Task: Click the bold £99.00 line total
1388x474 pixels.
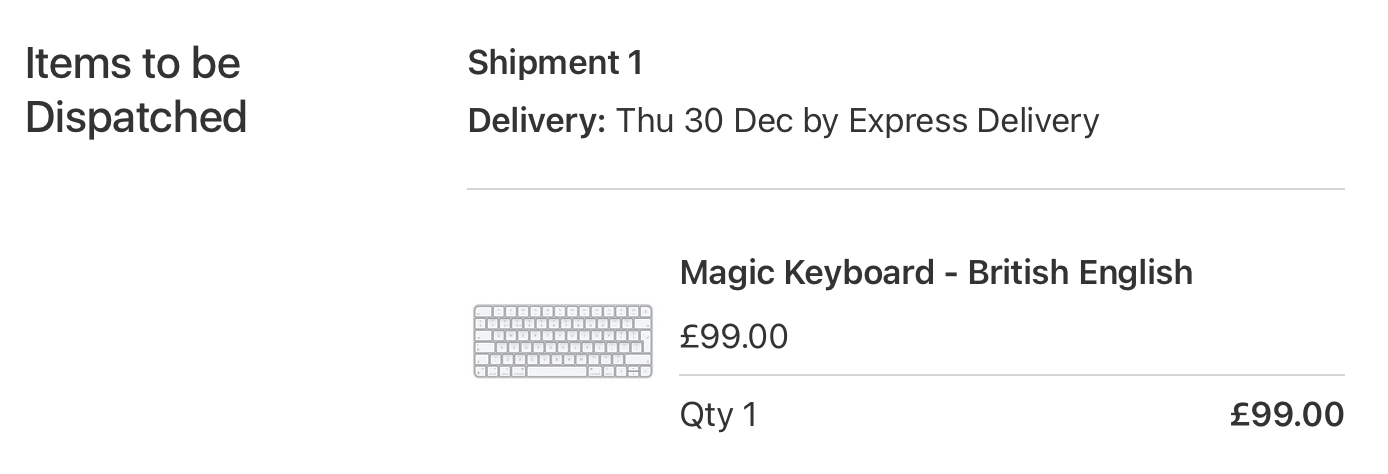Action: pyautogui.click(x=1286, y=414)
